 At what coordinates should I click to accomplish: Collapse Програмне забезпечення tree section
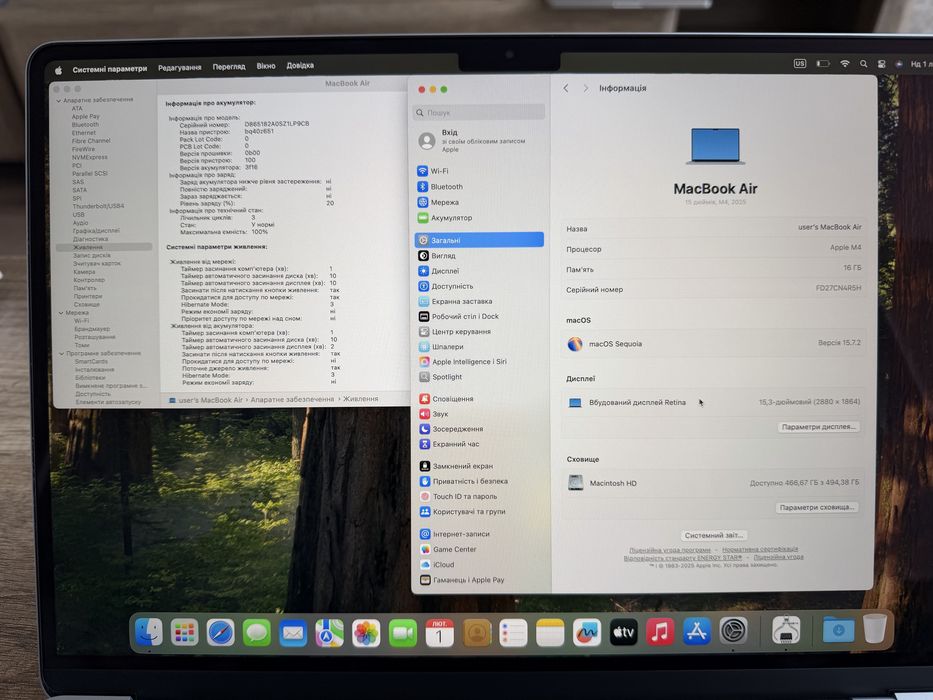(x=61, y=354)
